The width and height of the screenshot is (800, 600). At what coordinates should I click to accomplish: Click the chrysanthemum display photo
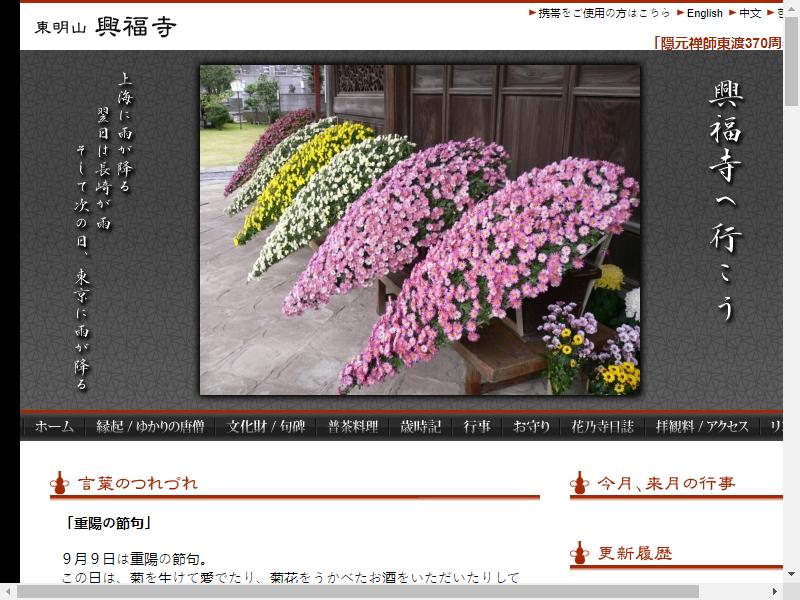pyautogui.click(x=420, y=230)
